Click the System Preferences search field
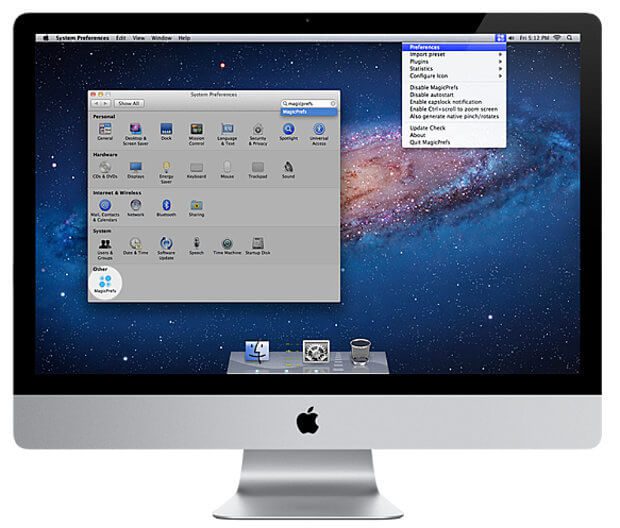Viewport: 620px width, 528px height. [x=309, y=103]
